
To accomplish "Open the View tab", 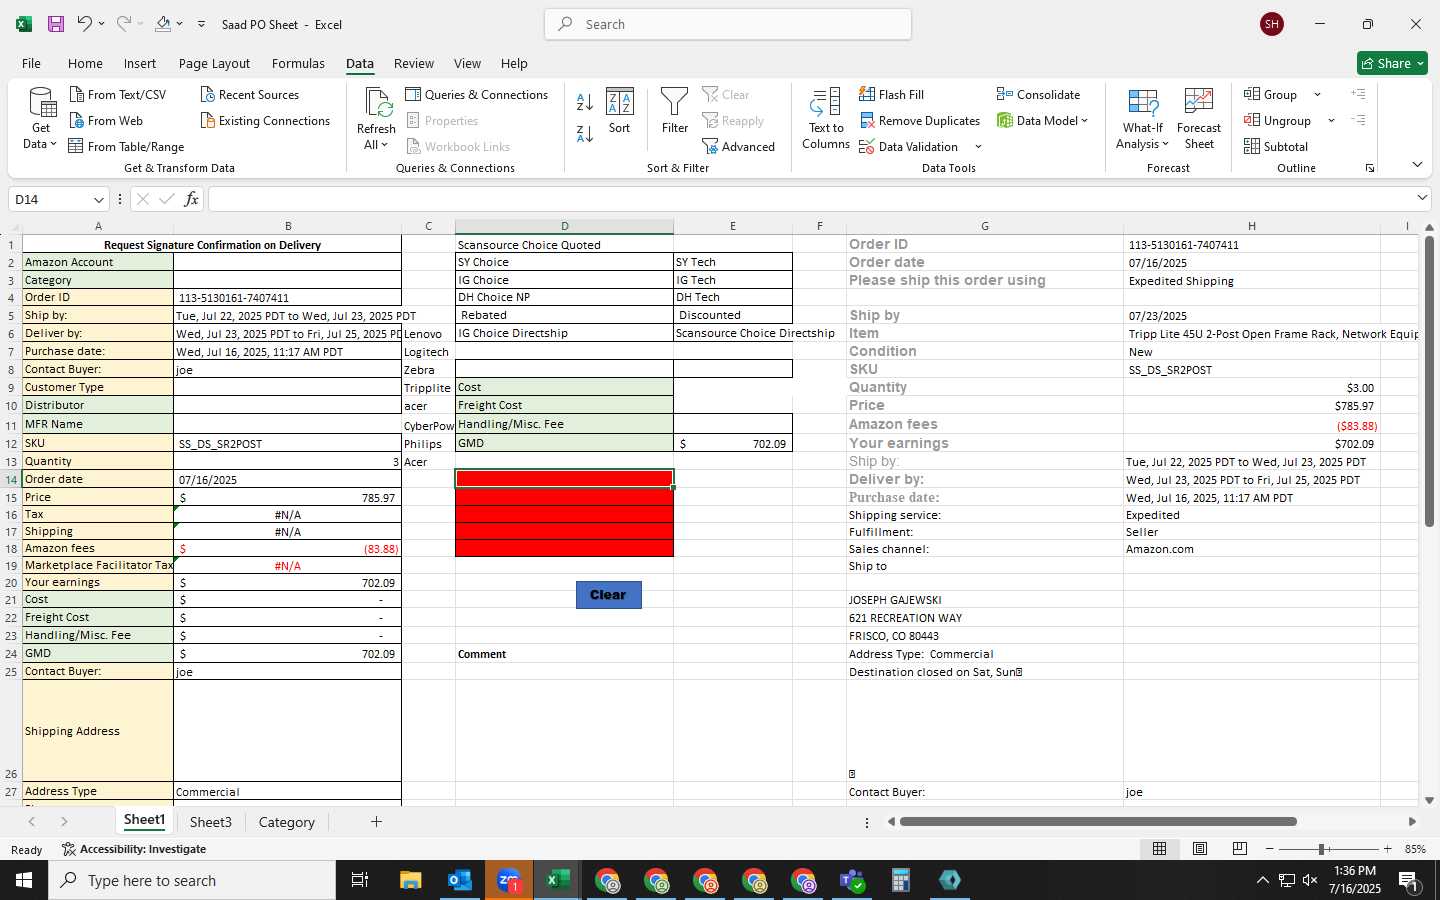I will (467, 63).
